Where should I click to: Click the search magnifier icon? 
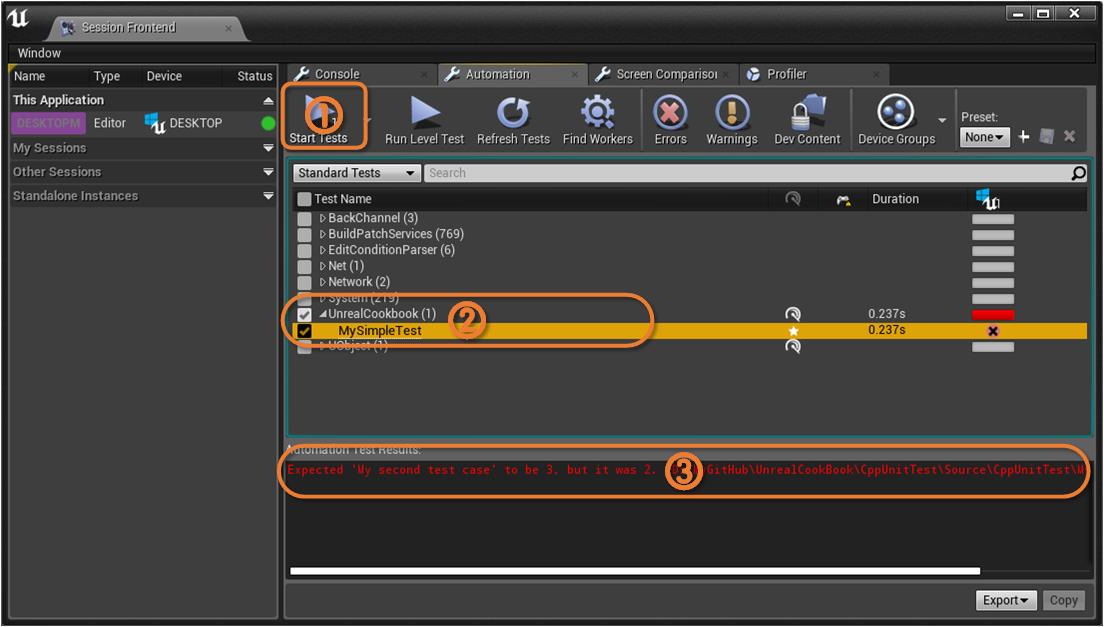click(1078, 172)
